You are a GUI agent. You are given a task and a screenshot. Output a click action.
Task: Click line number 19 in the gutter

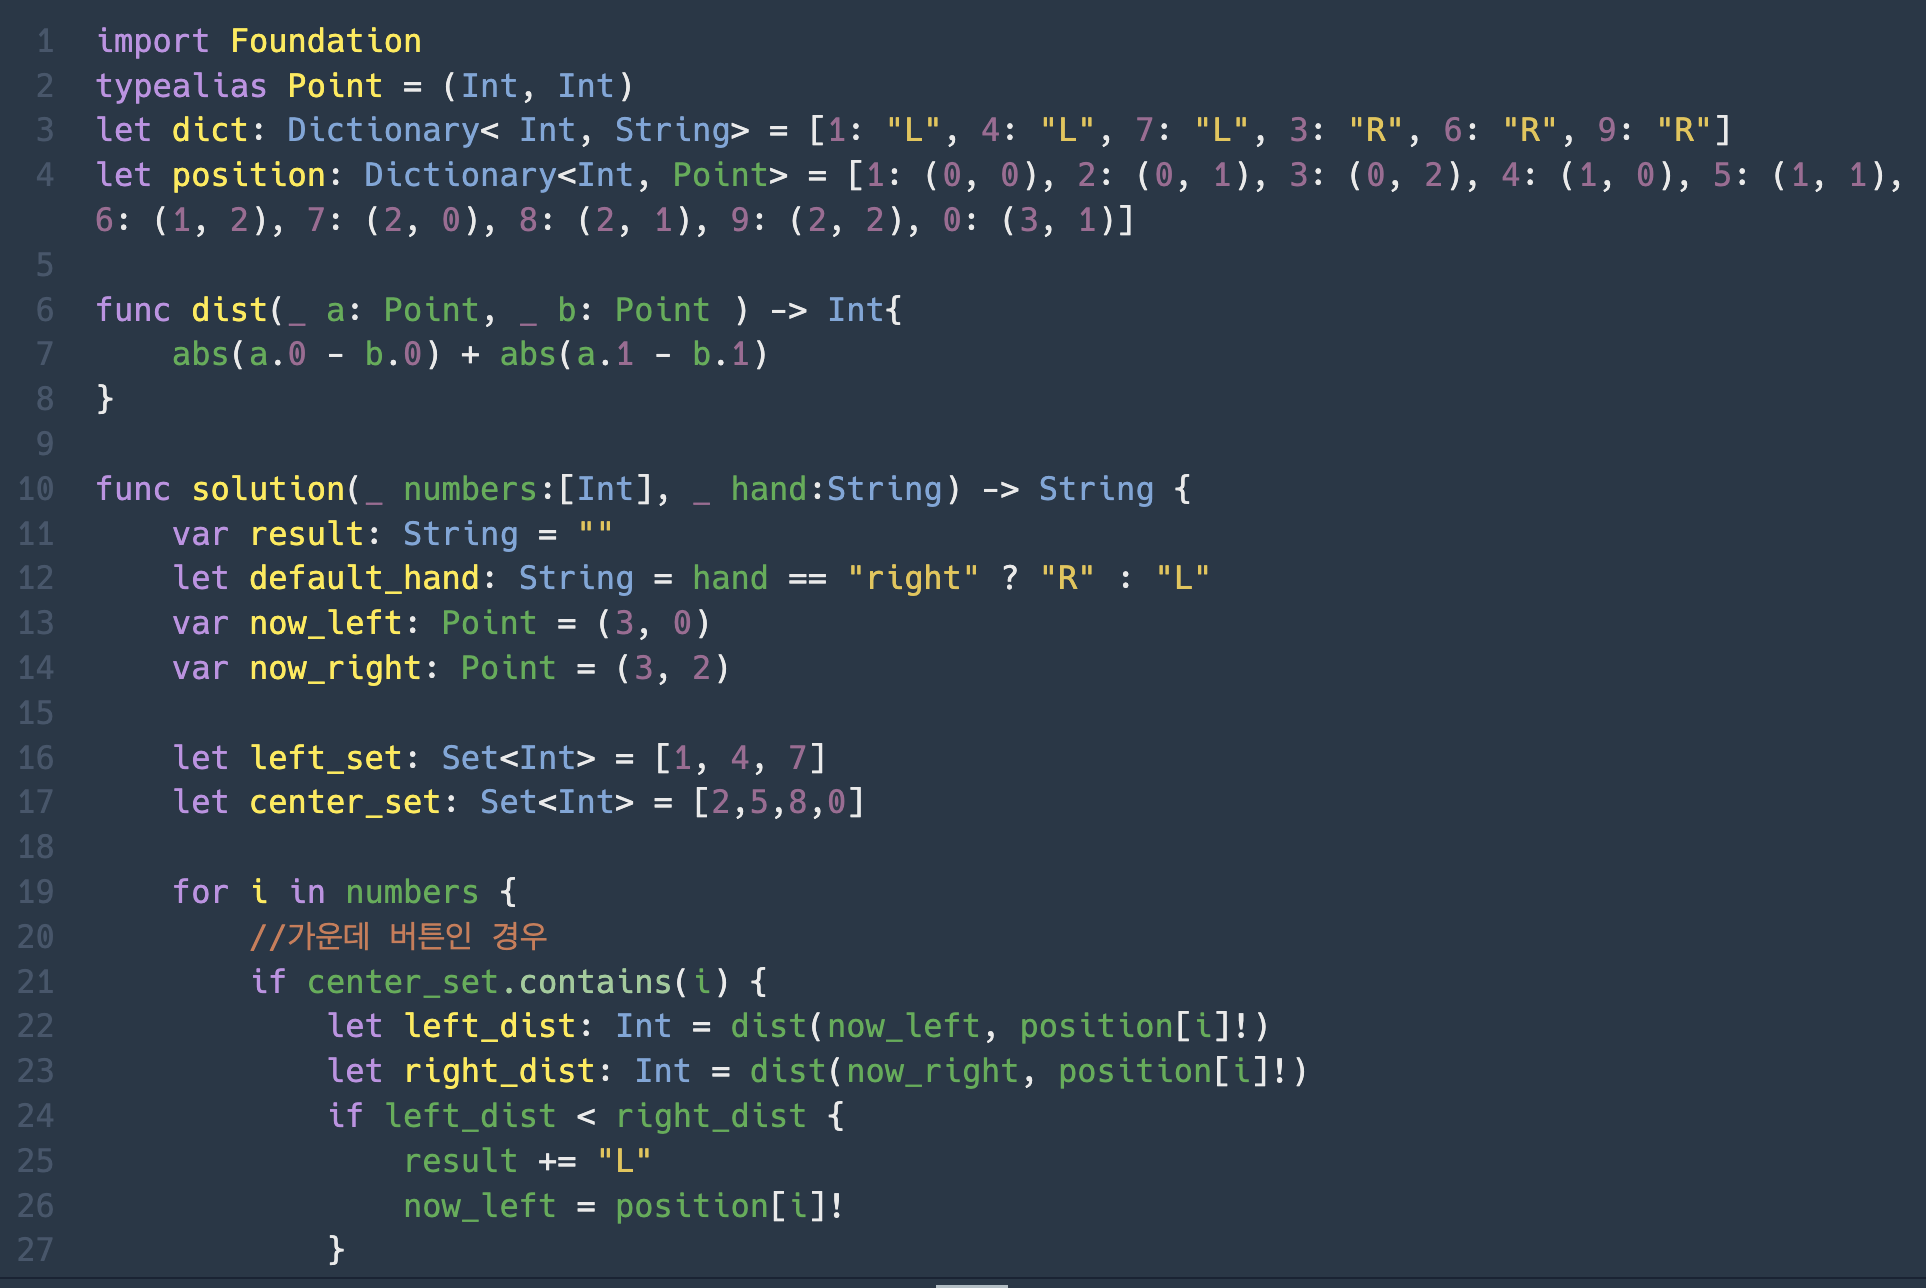click(x=36, y=892)
